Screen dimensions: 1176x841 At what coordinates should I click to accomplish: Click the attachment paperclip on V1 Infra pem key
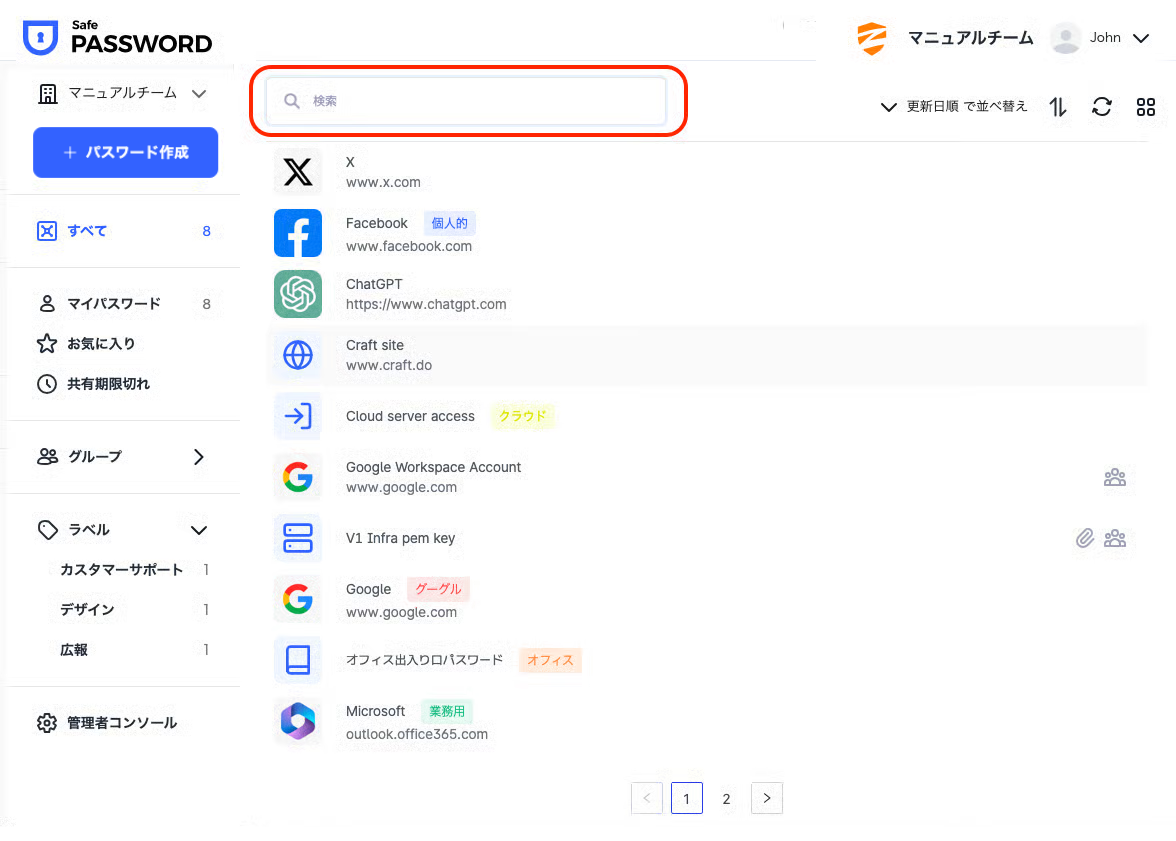tap(1085, 539)
